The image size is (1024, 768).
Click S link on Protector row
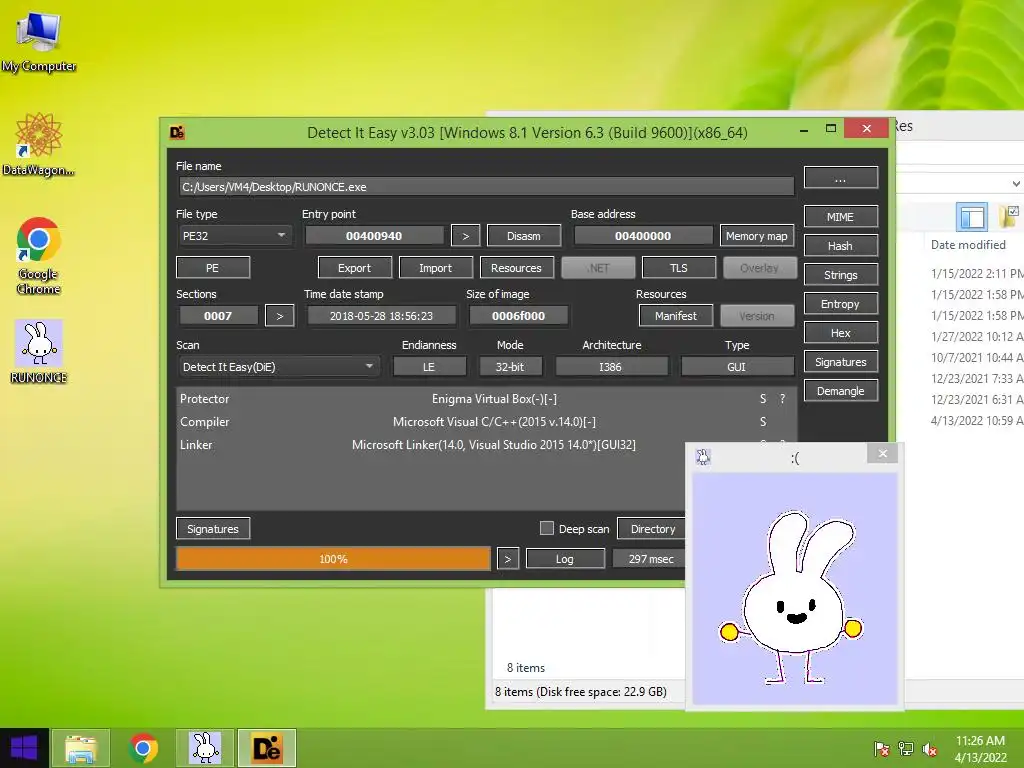(x=763, y=399)
